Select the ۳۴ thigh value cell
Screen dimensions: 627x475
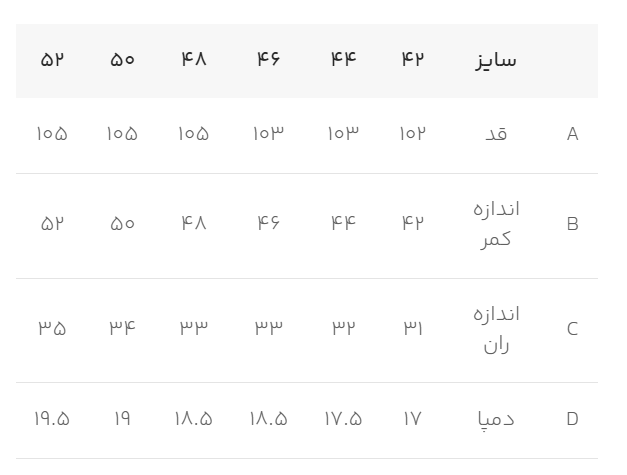[x=122, y=328]
